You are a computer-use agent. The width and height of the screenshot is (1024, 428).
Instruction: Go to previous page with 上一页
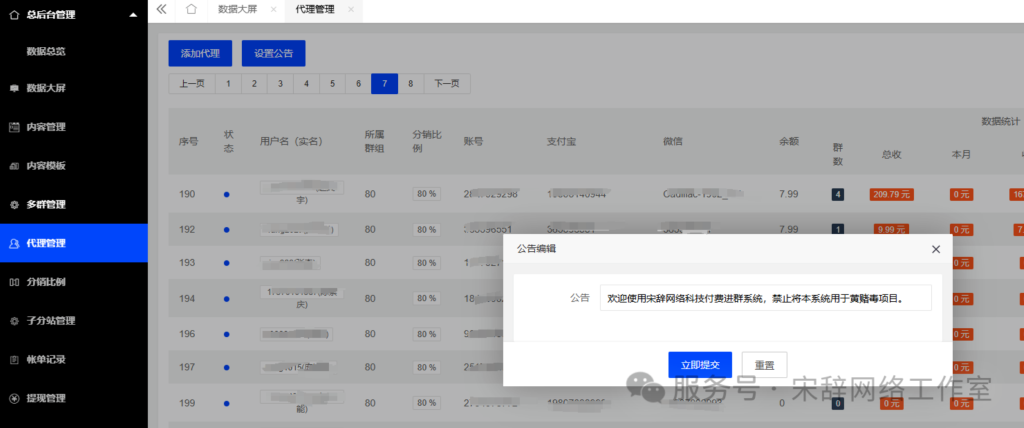point(192,84)
